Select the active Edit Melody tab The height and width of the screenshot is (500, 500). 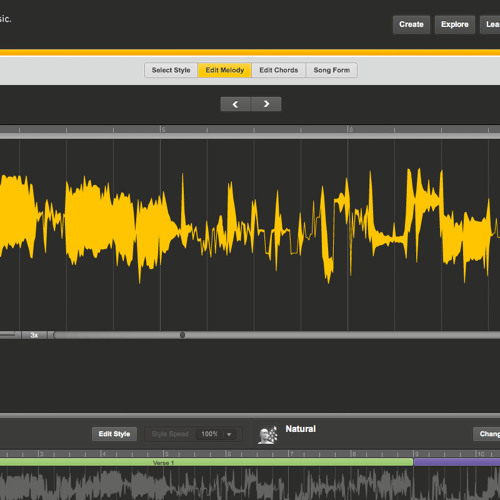pyautogui.click(x=225, y=70)
